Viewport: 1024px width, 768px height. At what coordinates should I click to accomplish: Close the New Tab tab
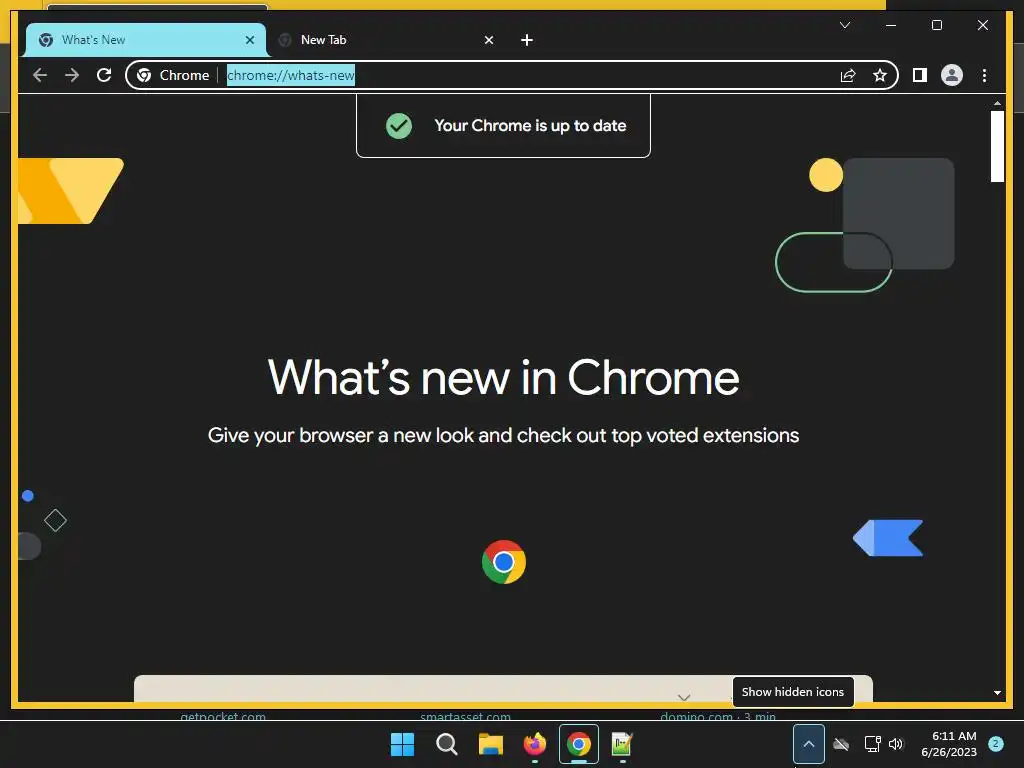click(488, 40)
